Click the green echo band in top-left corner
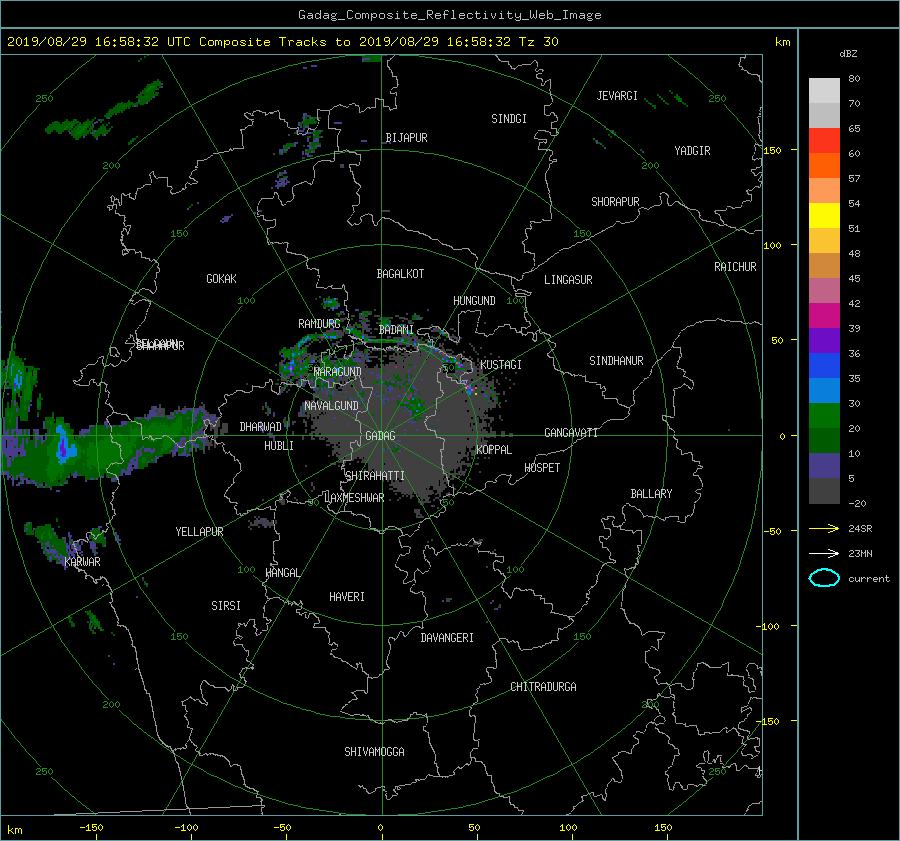This screenshot has width=900, height=841. coord(103,111)
